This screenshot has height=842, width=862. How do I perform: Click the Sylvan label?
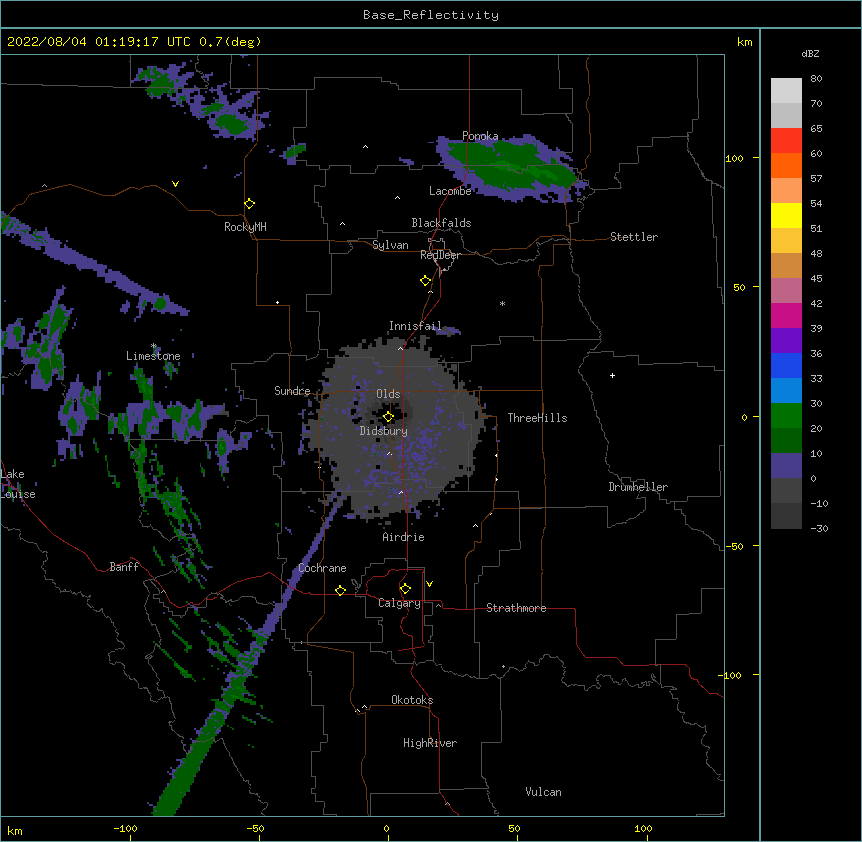pos(390,245)
